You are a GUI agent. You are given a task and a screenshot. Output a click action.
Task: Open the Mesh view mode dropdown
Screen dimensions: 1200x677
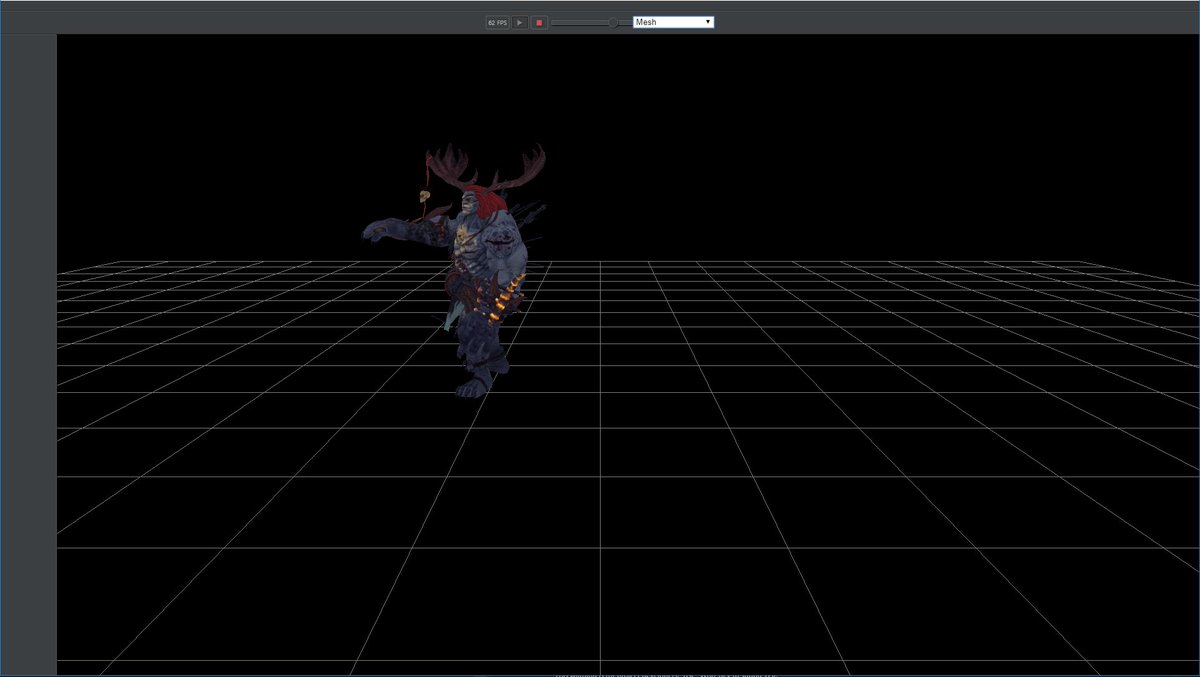tap(673, 22)
